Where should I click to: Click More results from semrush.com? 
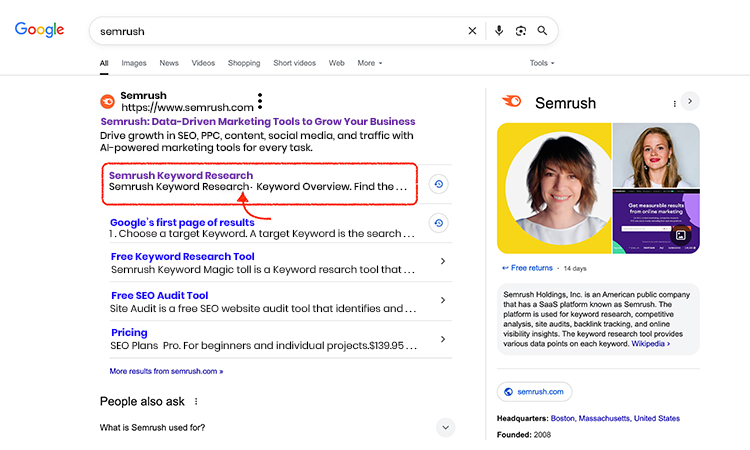click(x=166, y=371)
